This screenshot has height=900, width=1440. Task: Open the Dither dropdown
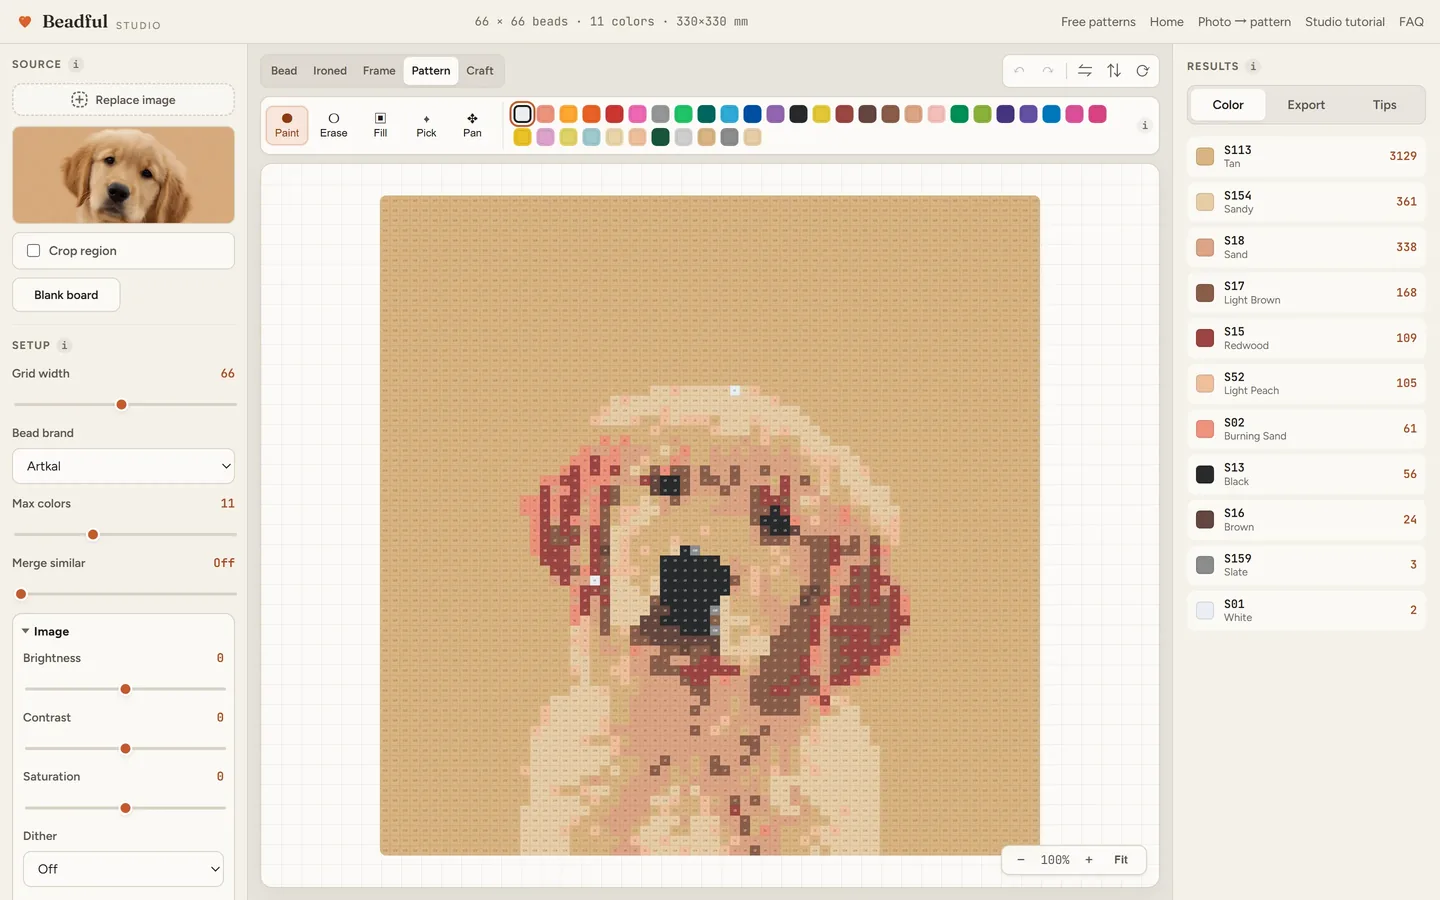pyautogui.click(x=123, y=869)
